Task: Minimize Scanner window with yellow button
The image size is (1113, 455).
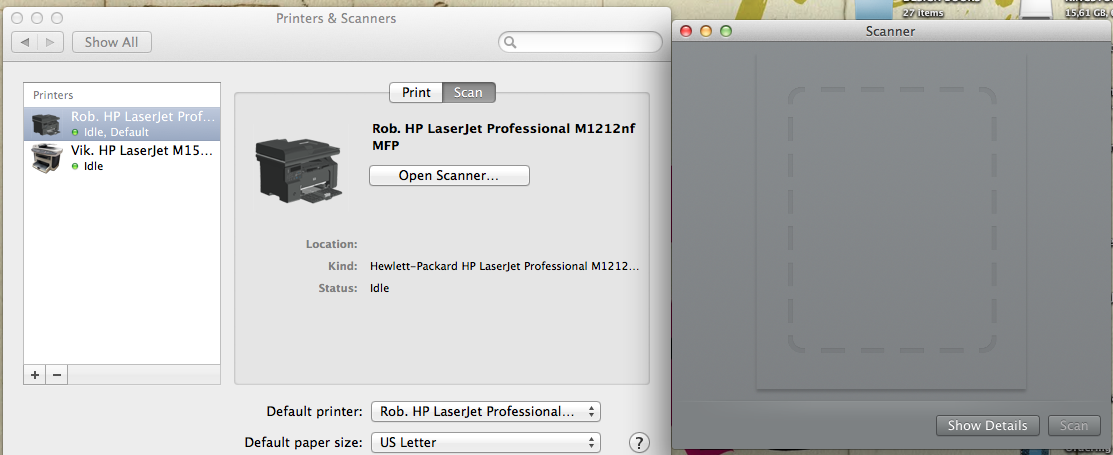Action: [x=706, y=31]
